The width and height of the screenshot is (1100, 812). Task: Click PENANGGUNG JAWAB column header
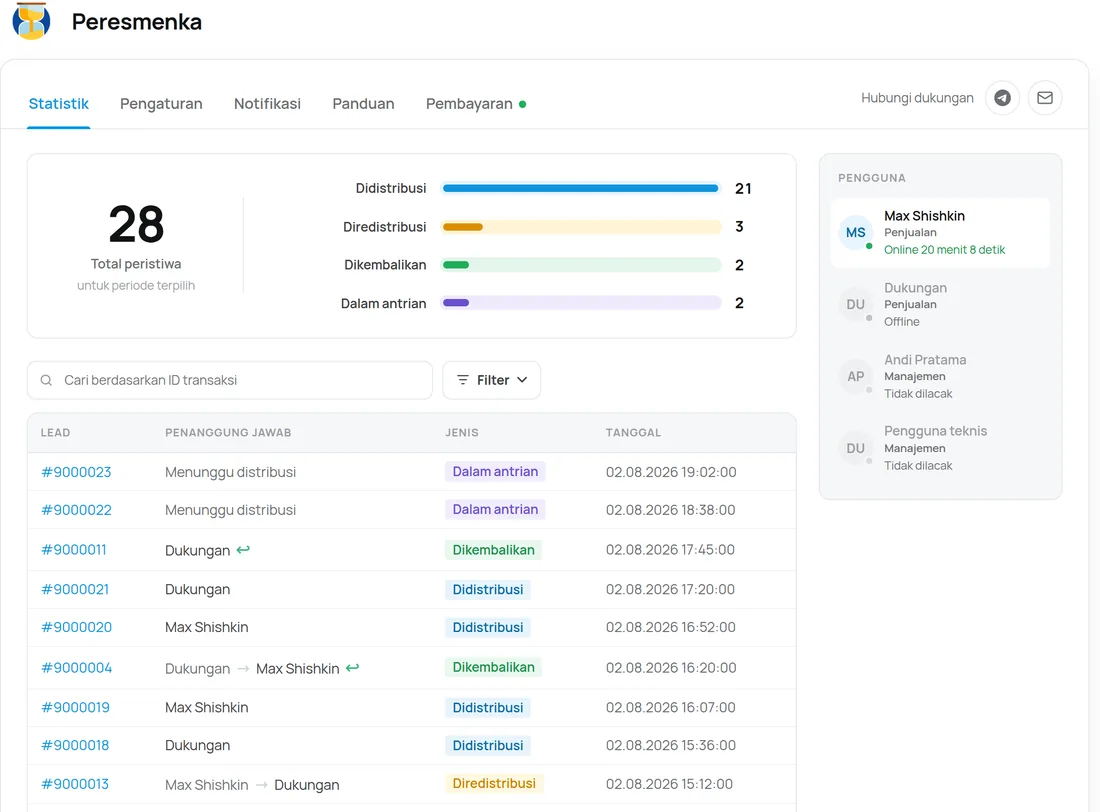coord(228,432)
